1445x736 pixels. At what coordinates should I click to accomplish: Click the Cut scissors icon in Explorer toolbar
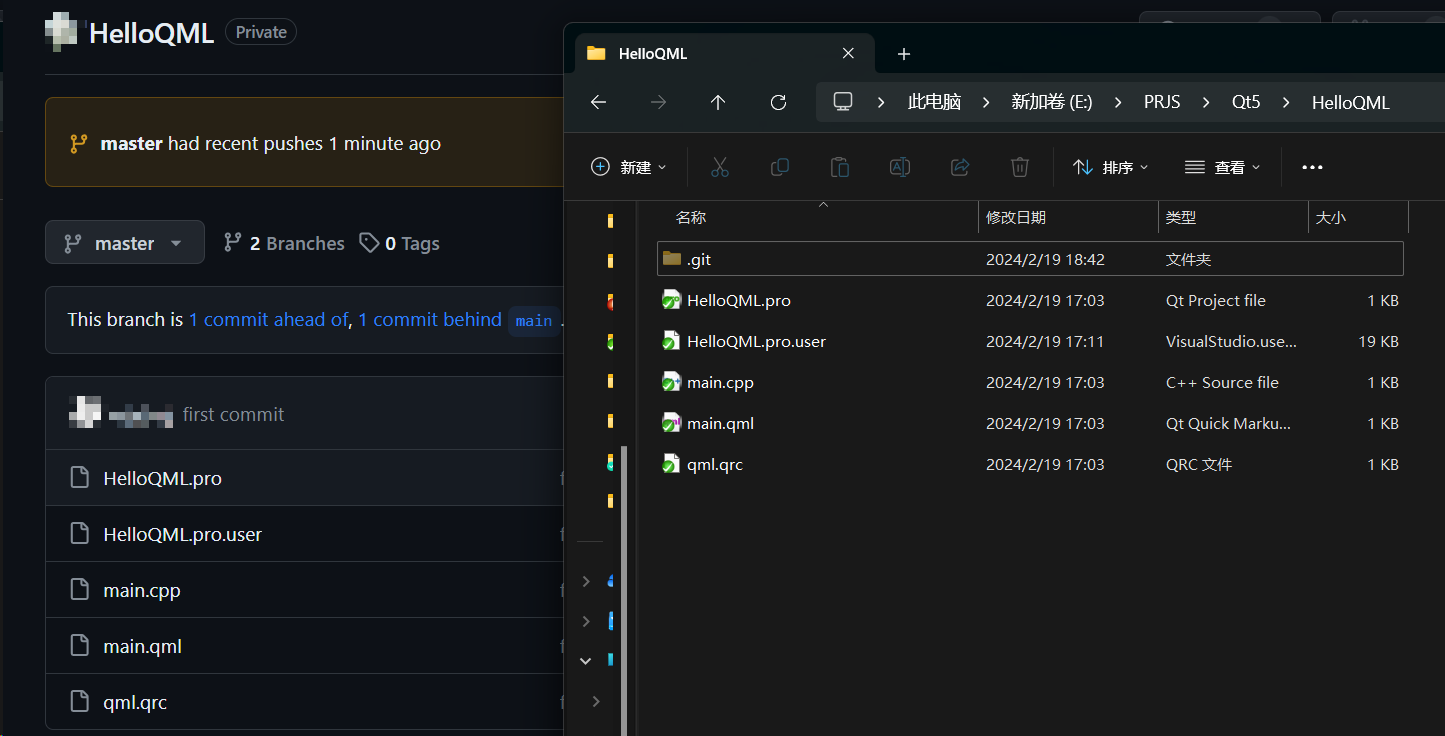click(x=720, y=167)
